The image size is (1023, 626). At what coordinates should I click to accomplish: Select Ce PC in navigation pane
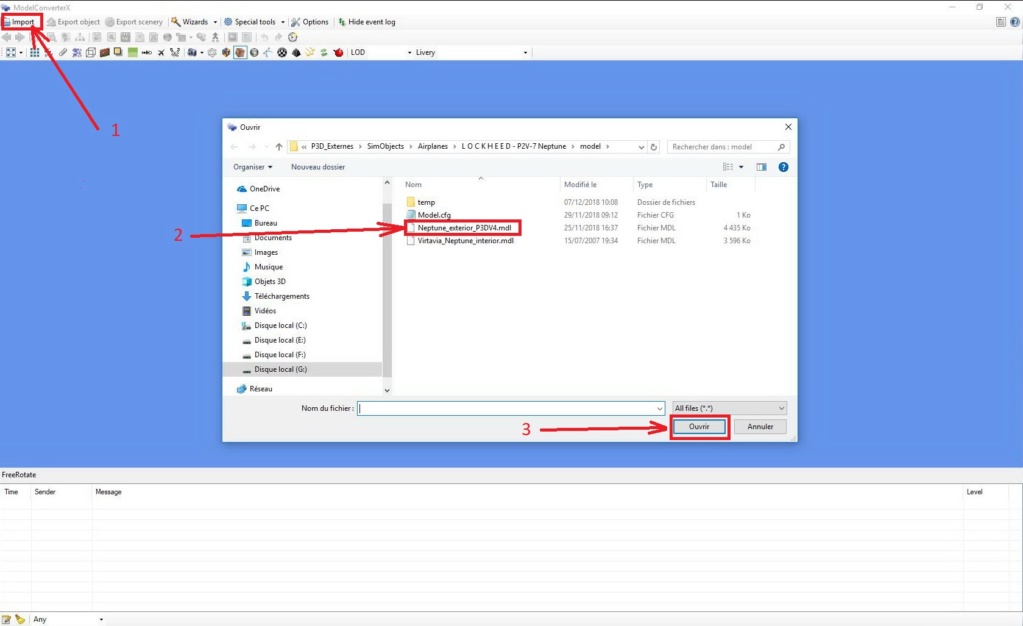253,208
